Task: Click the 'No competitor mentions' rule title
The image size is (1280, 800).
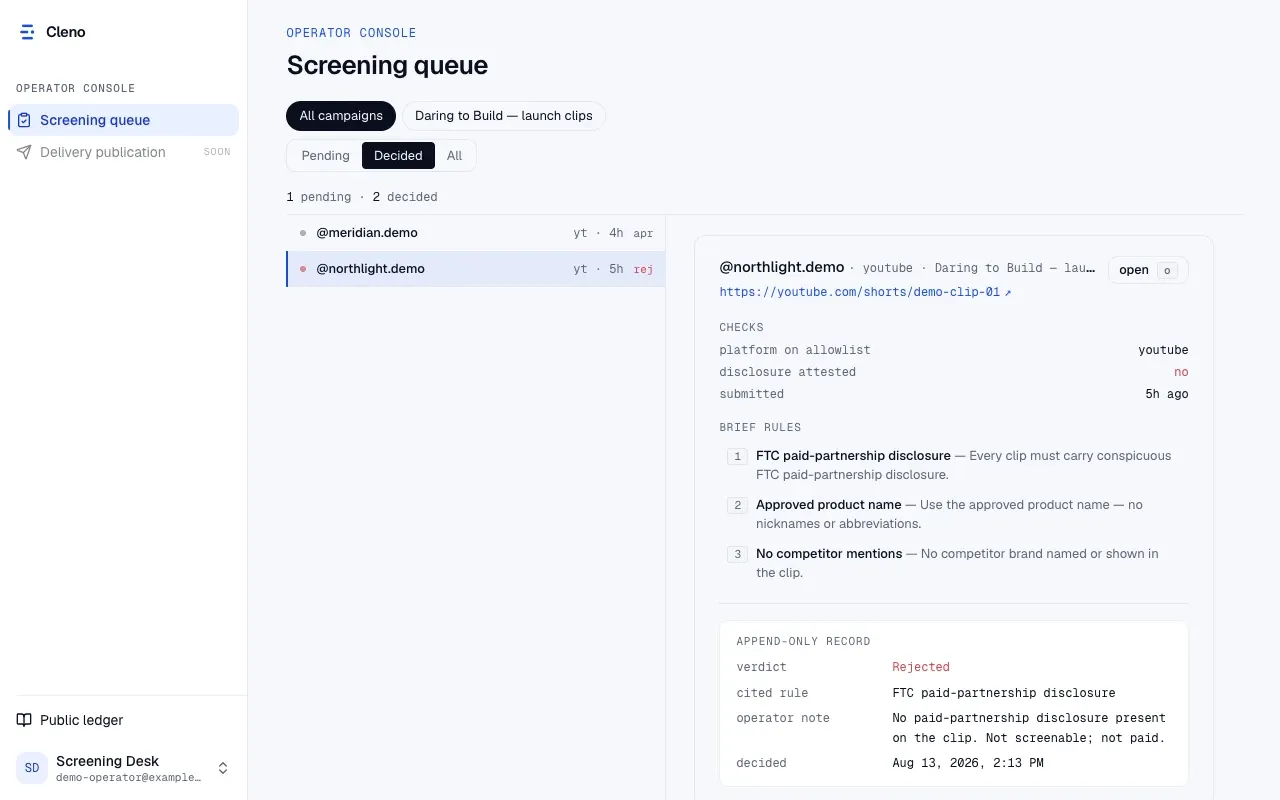Action: (x=829, y=554)
